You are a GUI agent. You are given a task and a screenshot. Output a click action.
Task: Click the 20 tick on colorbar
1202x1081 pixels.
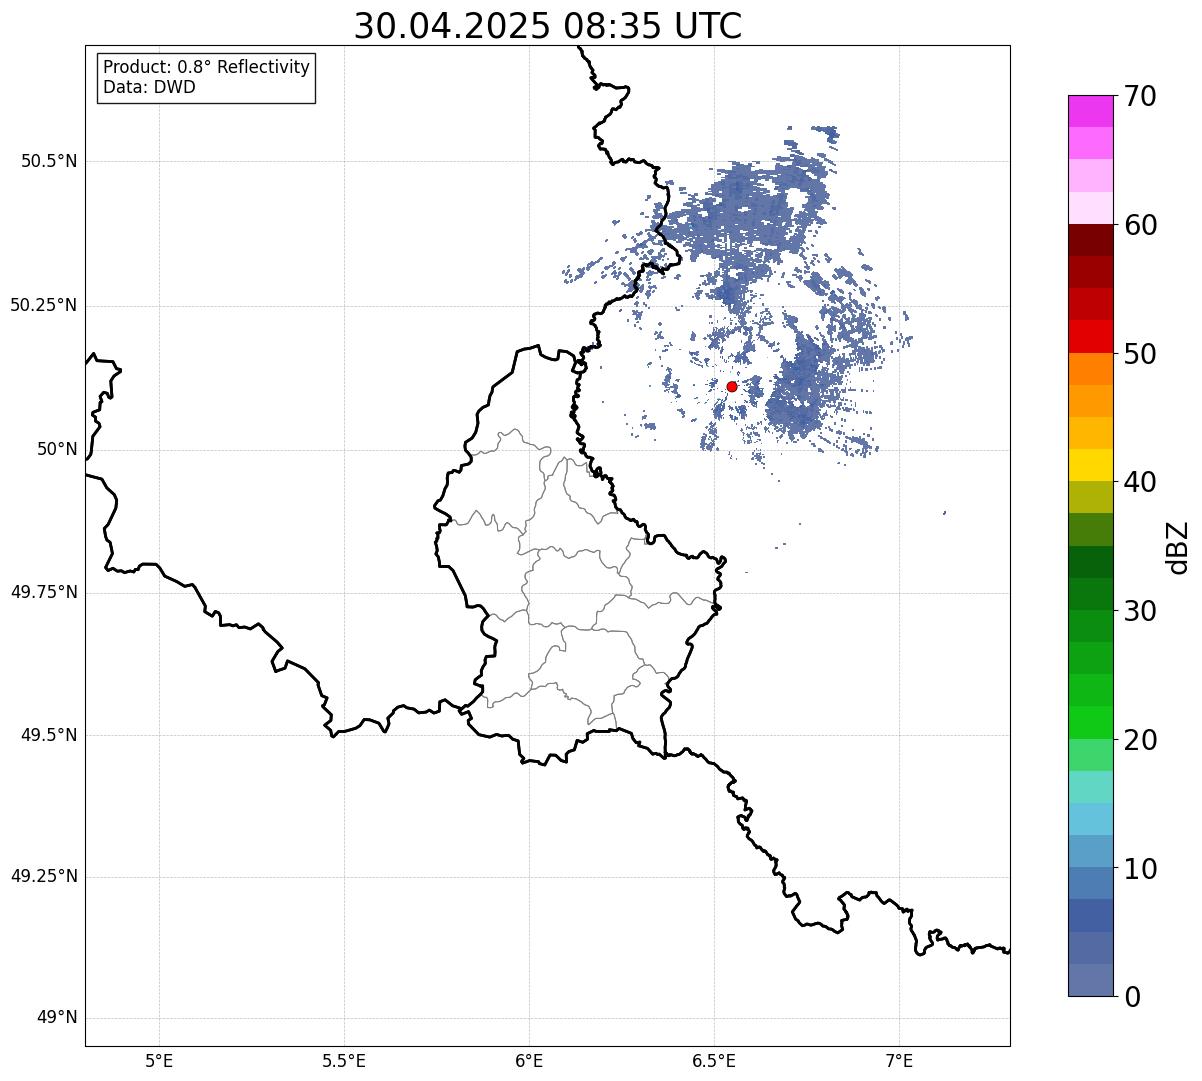coord(1140,740)
